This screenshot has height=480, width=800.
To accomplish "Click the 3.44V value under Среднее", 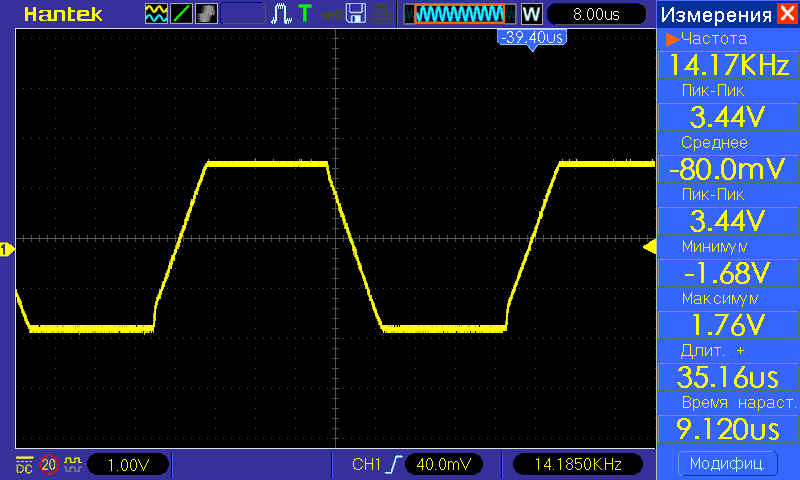I will pyautogui.click(x=728, y=221).
